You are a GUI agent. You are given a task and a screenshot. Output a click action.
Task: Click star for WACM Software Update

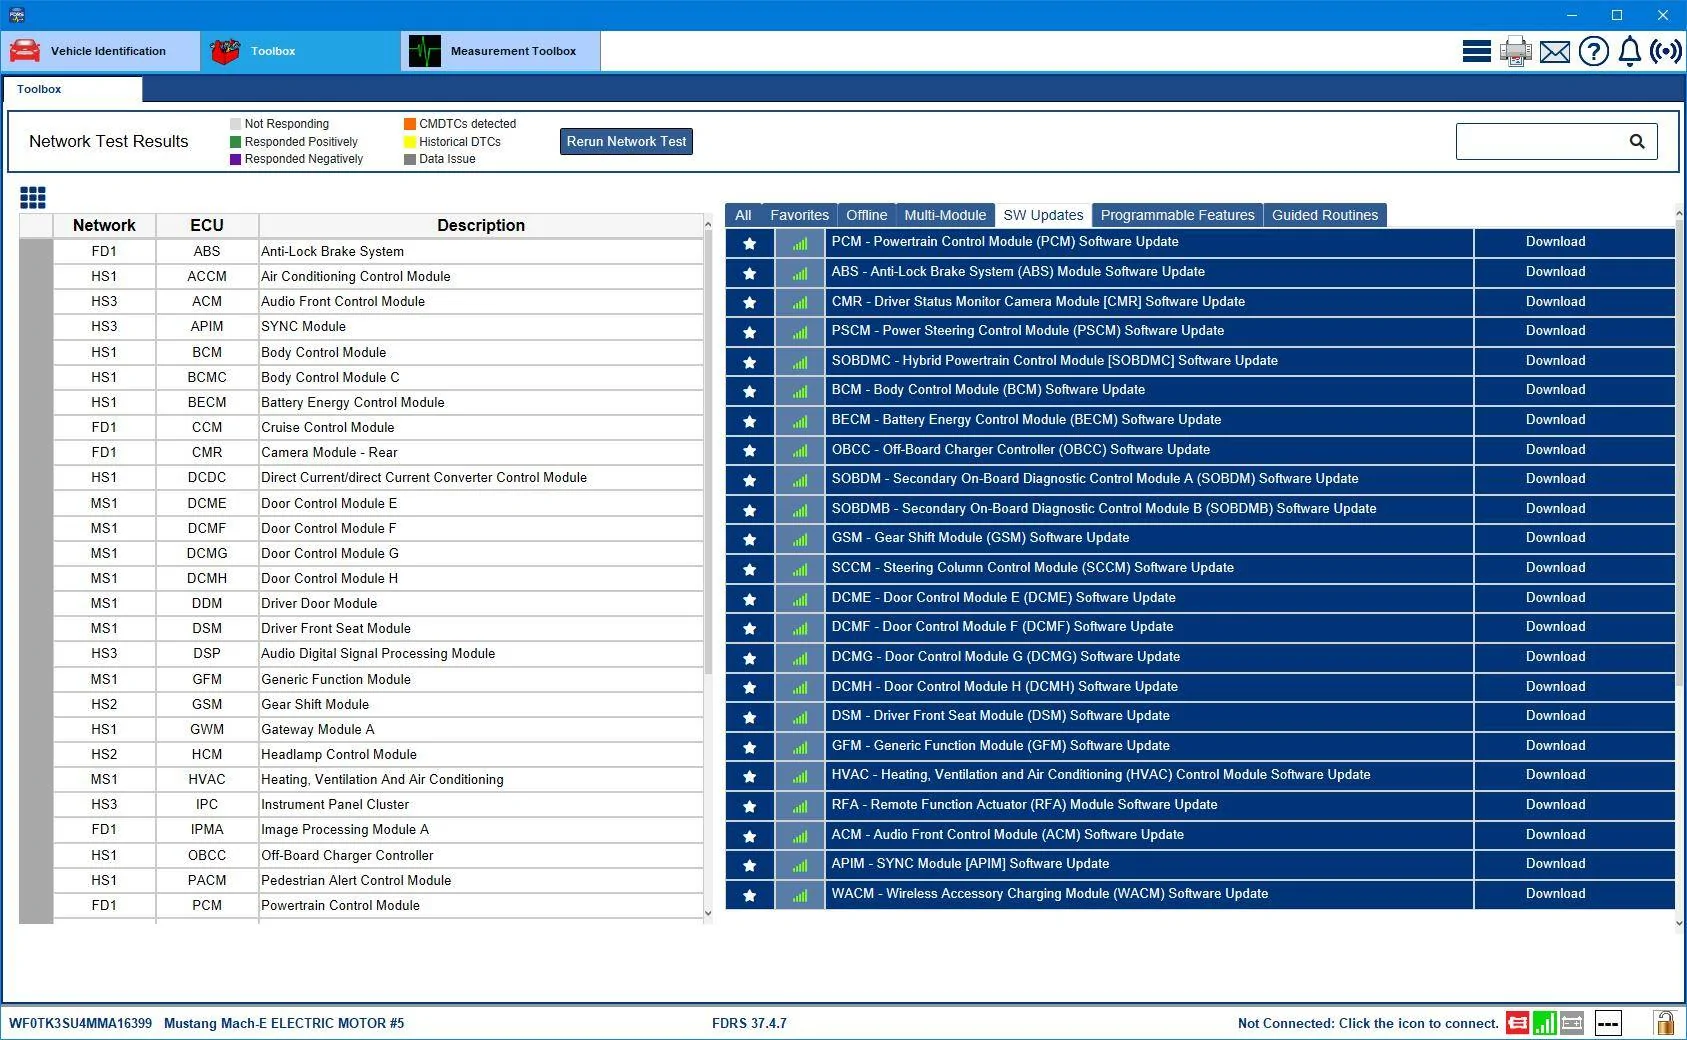coord(749,895)
